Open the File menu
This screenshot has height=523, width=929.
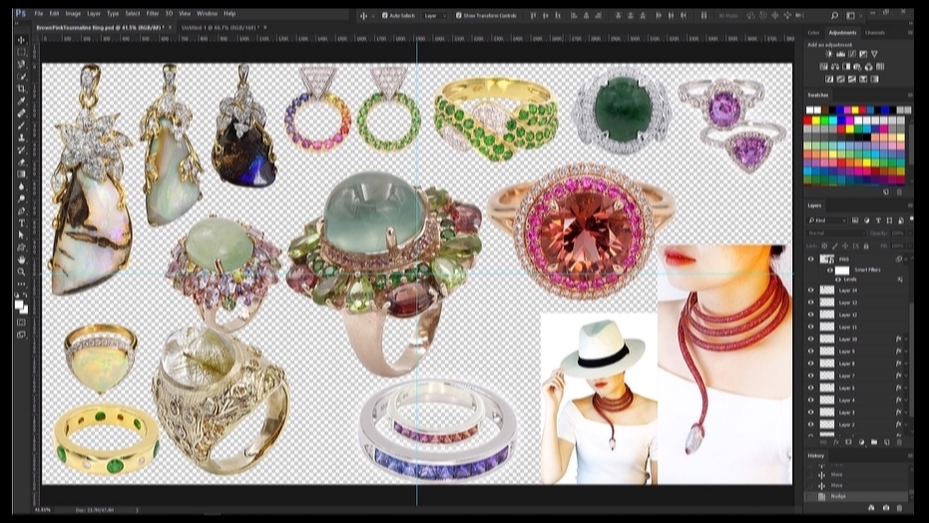pyautogui.click(x=39, y=13)
